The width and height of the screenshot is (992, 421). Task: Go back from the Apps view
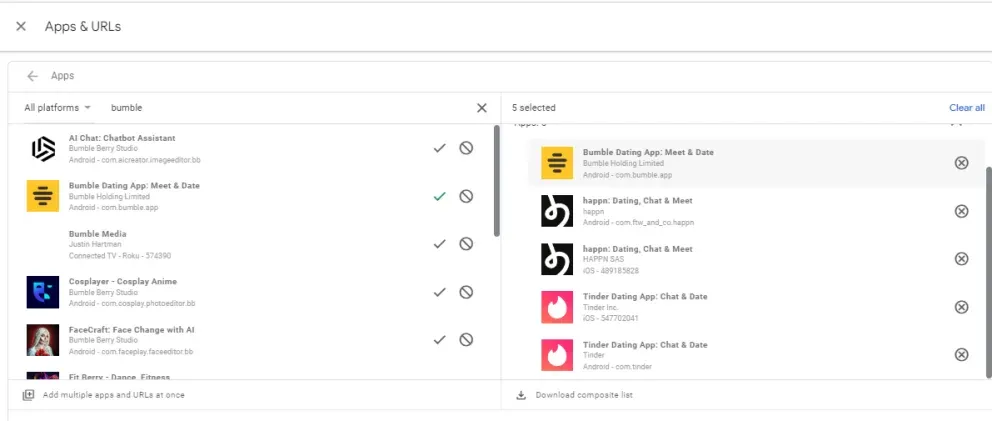point(32,76)
